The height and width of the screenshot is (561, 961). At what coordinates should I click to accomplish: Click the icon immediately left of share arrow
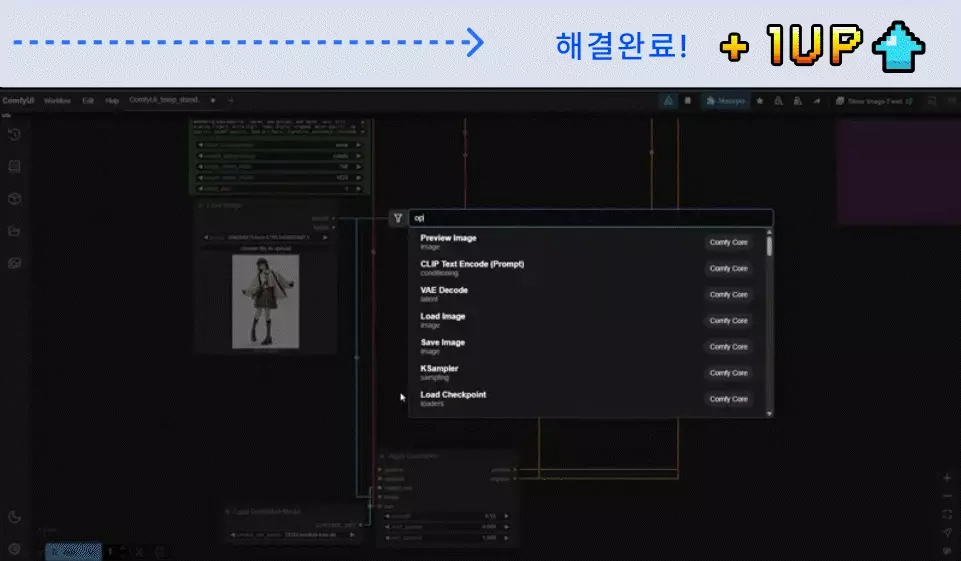797,101
